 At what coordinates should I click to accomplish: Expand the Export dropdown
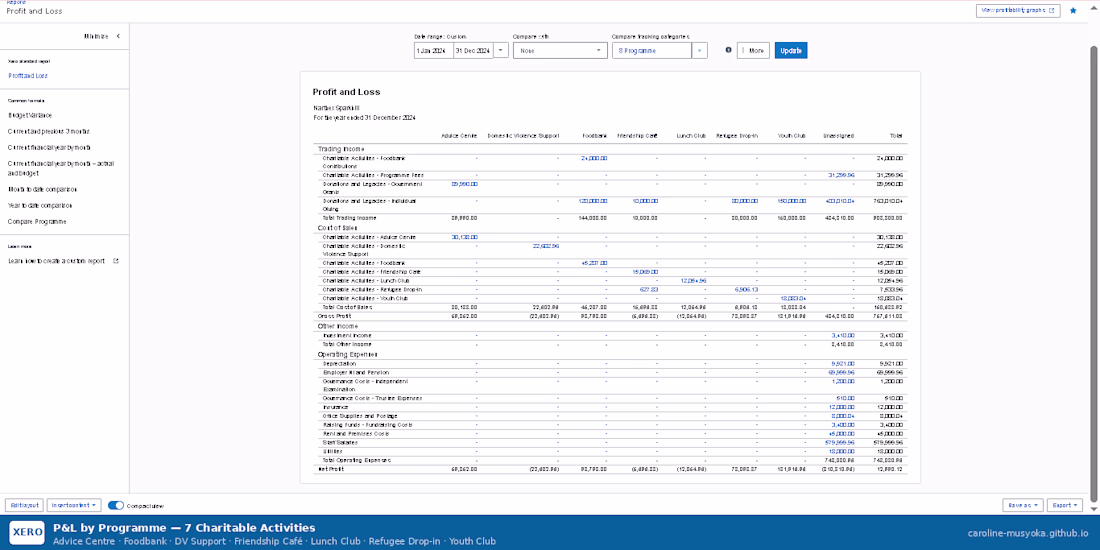(x=1064, y=505)
